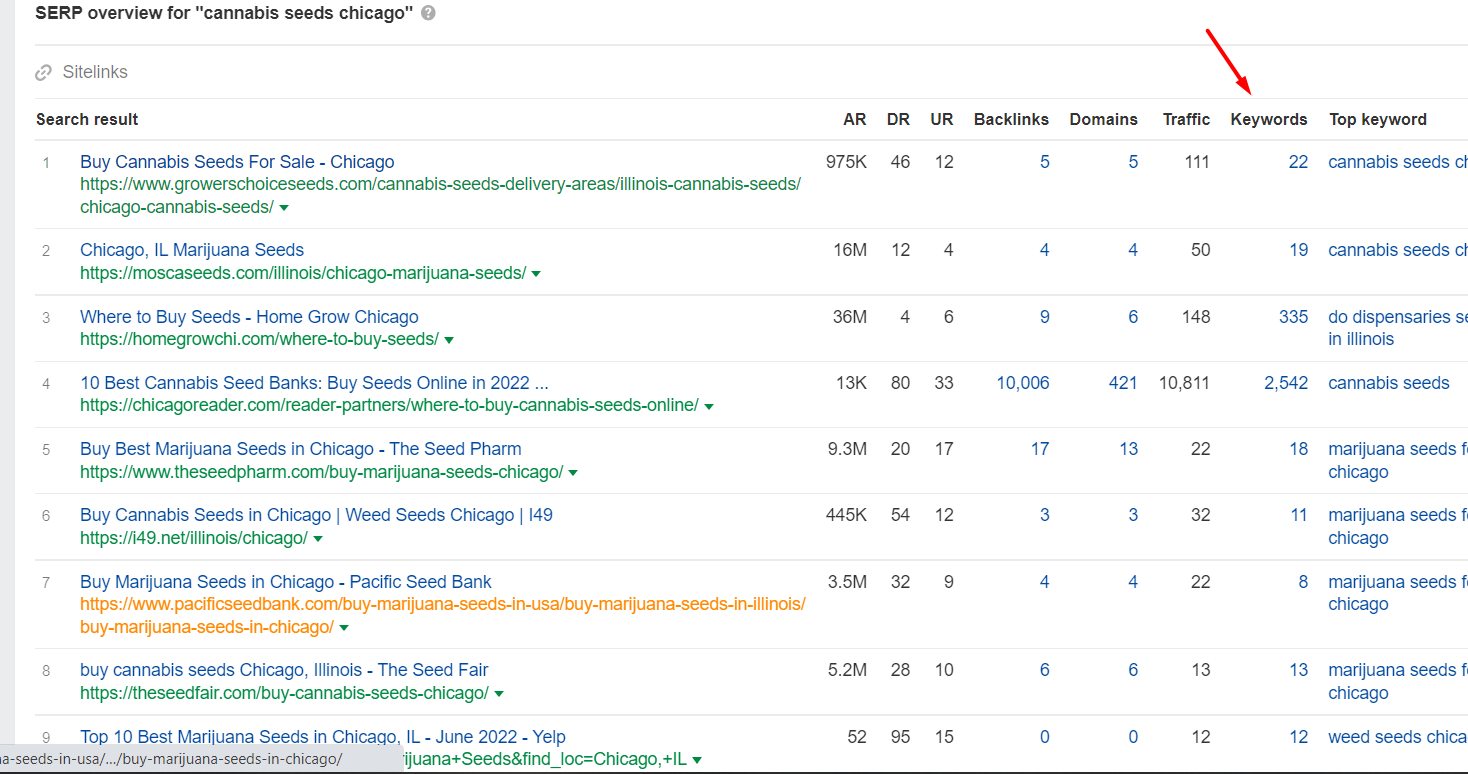Click the UR column header
This screenshot has height=774, width=1468.
click(941, 119)
